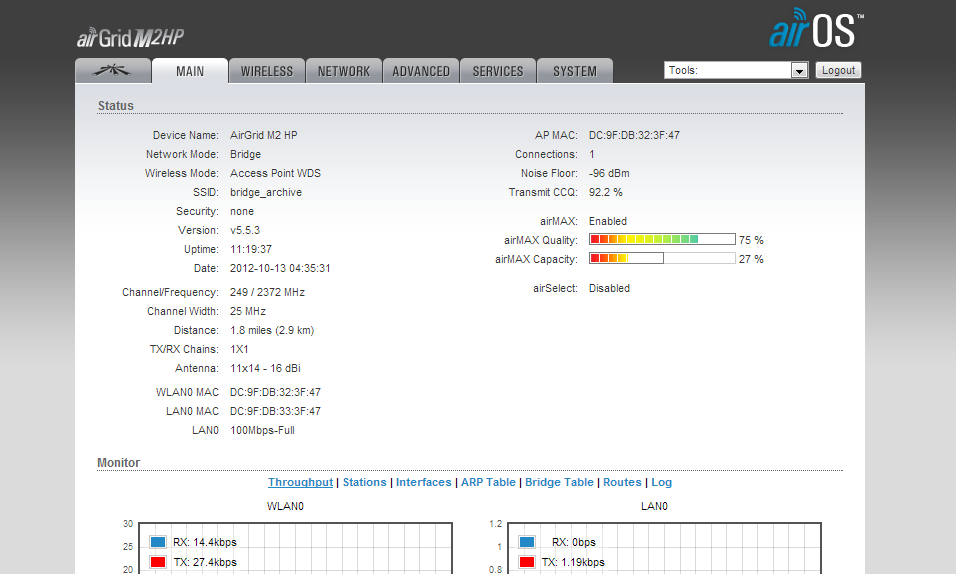
Task: Click the LAN0 MAC value DC:9F:DB:33:3F:47
Action: (275, 411)
